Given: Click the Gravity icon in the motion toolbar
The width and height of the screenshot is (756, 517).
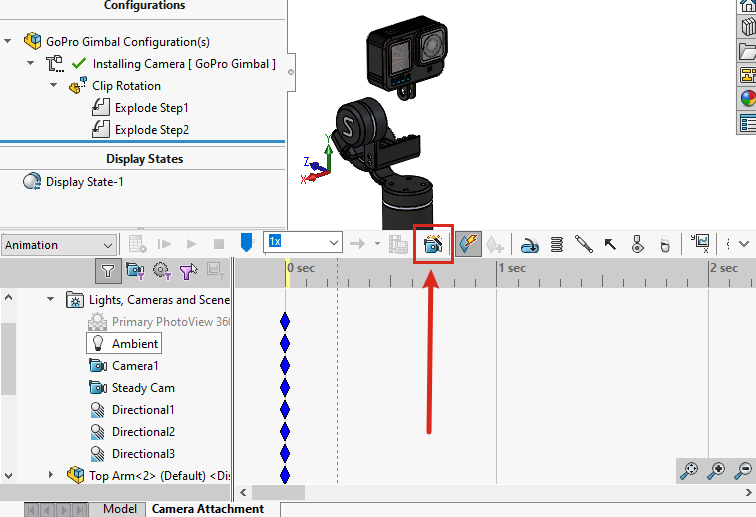Looking at the screenshot, I should coord(662,244).
